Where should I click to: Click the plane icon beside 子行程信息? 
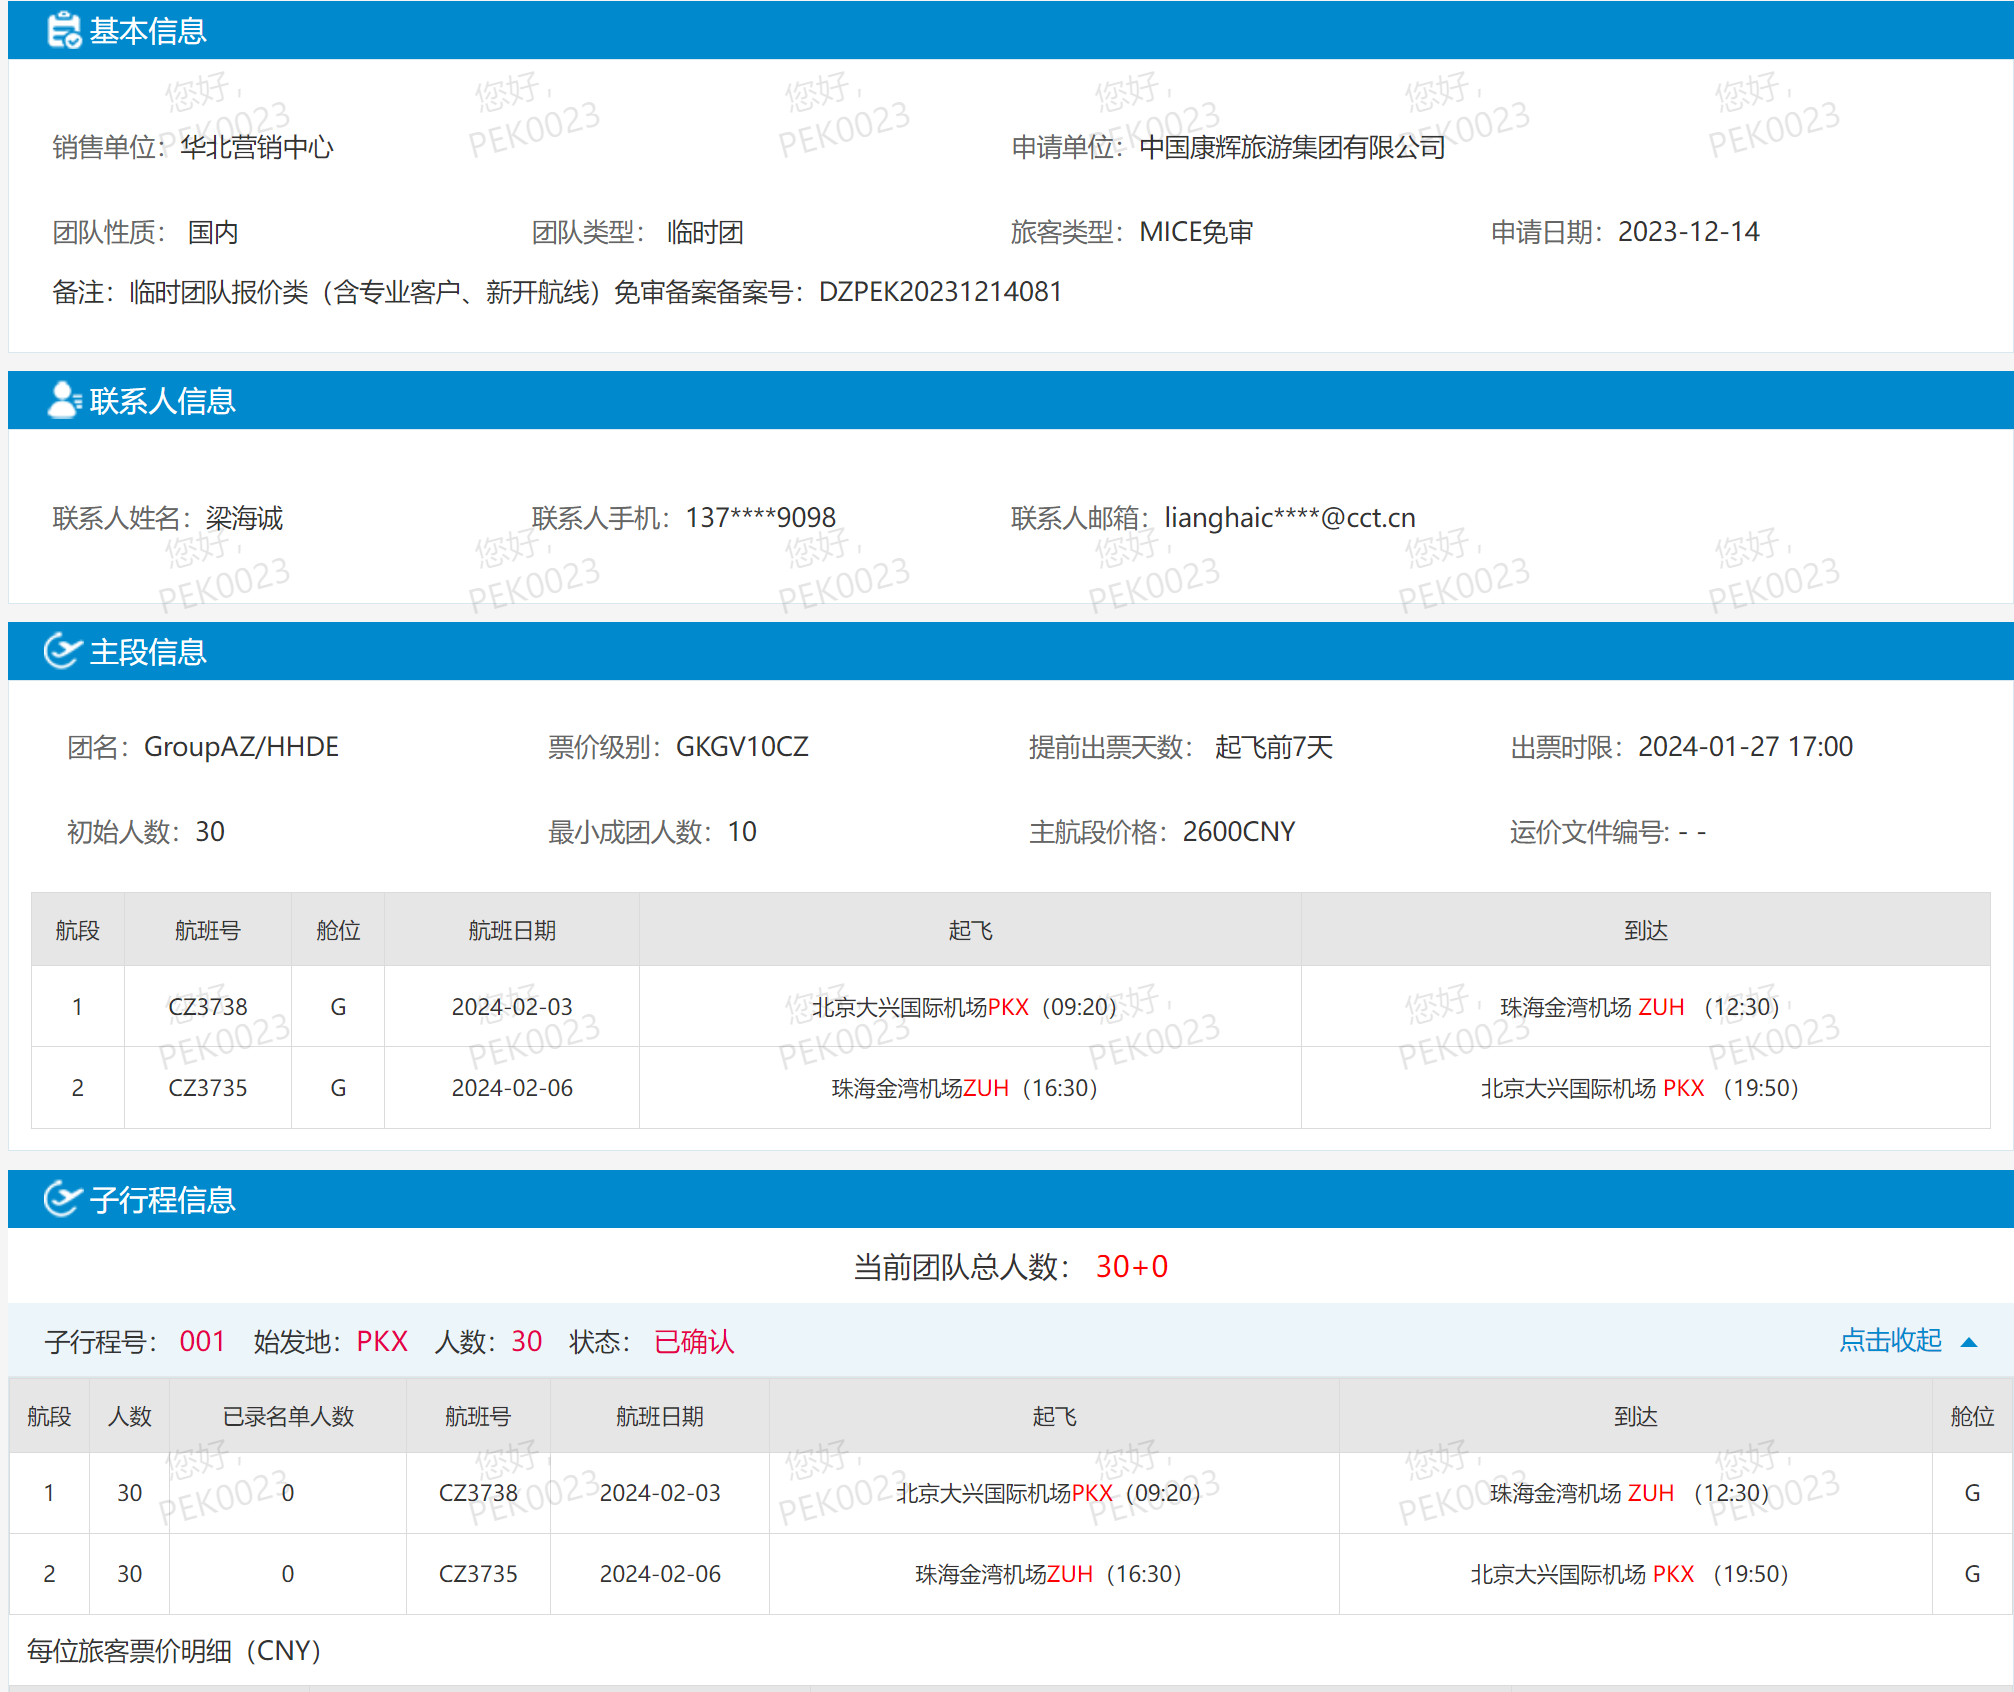tap(62, 1198)
